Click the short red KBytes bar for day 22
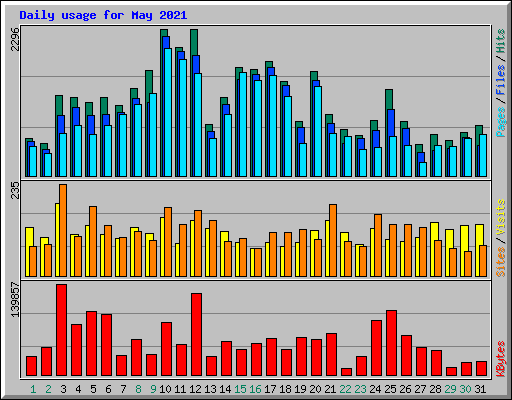 346,372
